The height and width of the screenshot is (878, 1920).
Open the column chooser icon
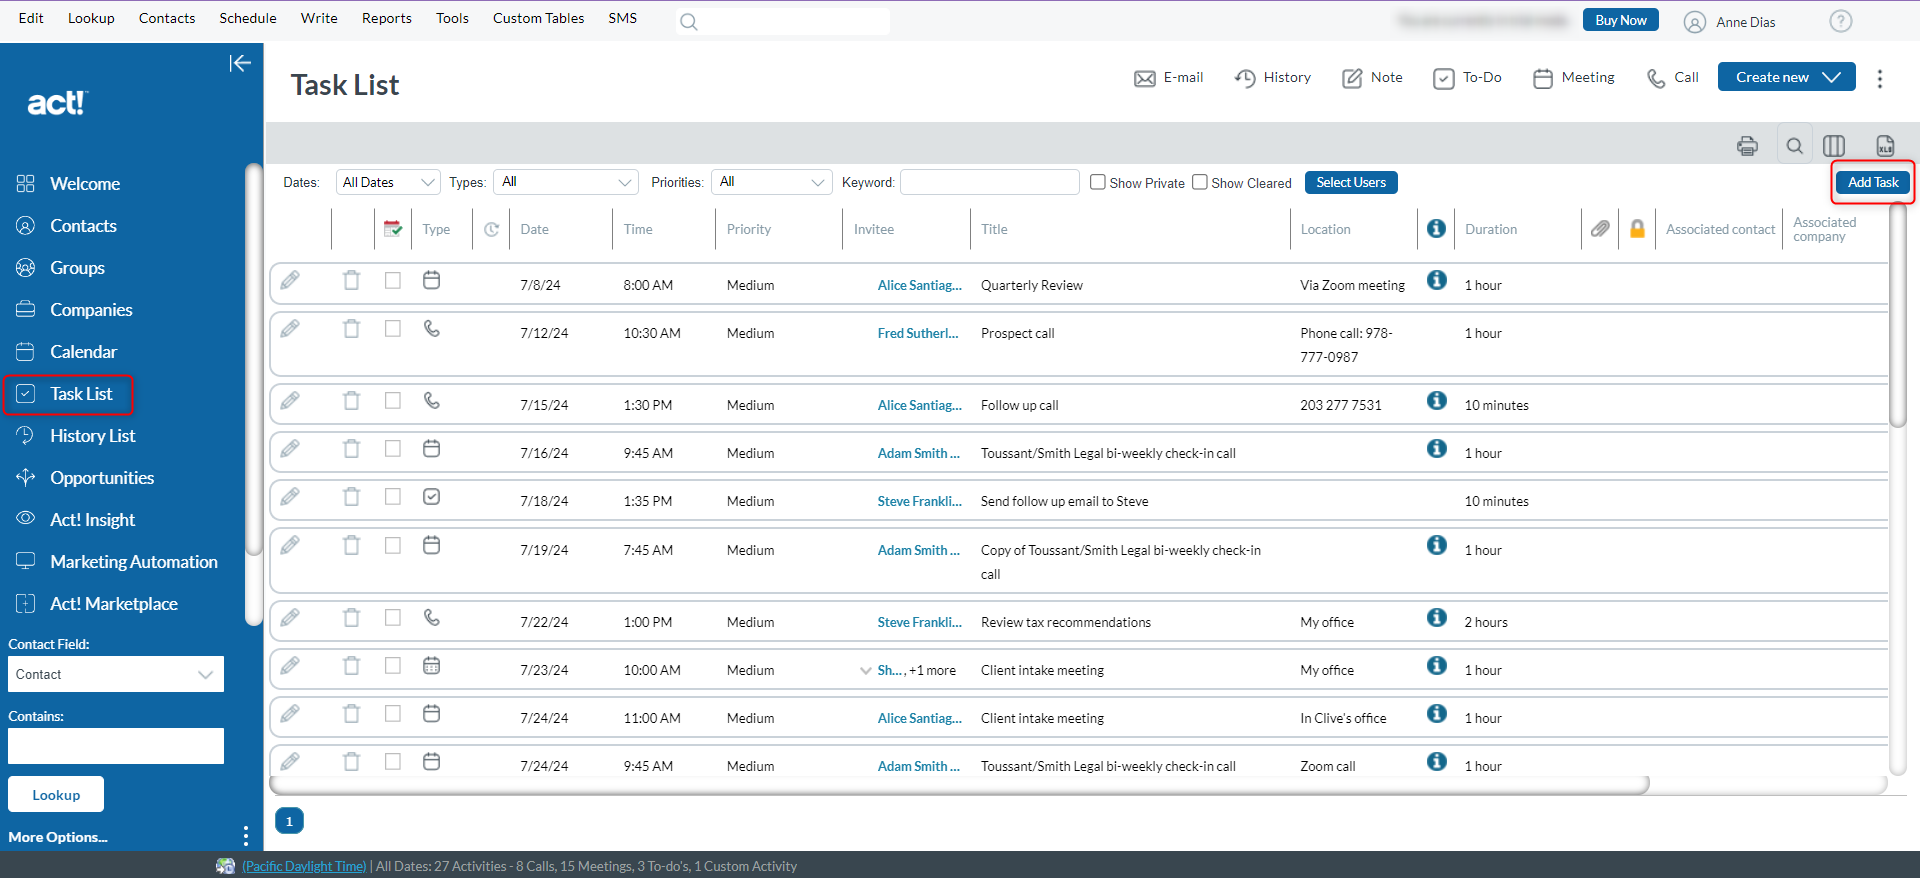(1834, 146)
